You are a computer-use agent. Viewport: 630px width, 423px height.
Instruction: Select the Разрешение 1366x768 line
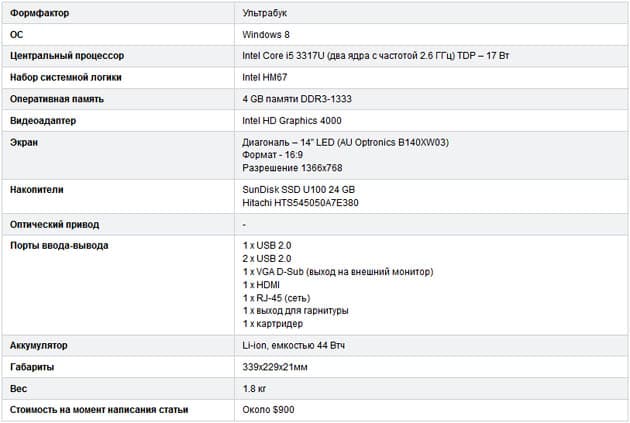(292, 168)
